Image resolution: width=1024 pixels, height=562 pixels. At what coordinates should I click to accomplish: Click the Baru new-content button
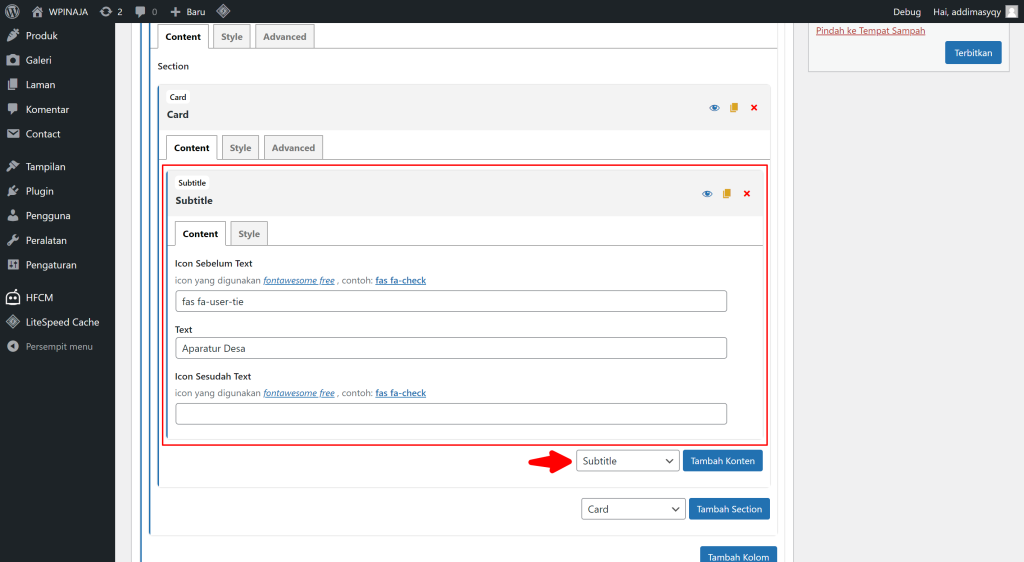(187, 12)
